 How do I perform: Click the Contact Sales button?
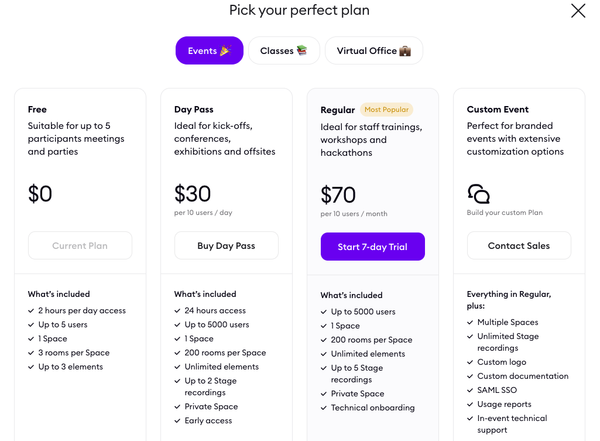(x=519, y=246)
